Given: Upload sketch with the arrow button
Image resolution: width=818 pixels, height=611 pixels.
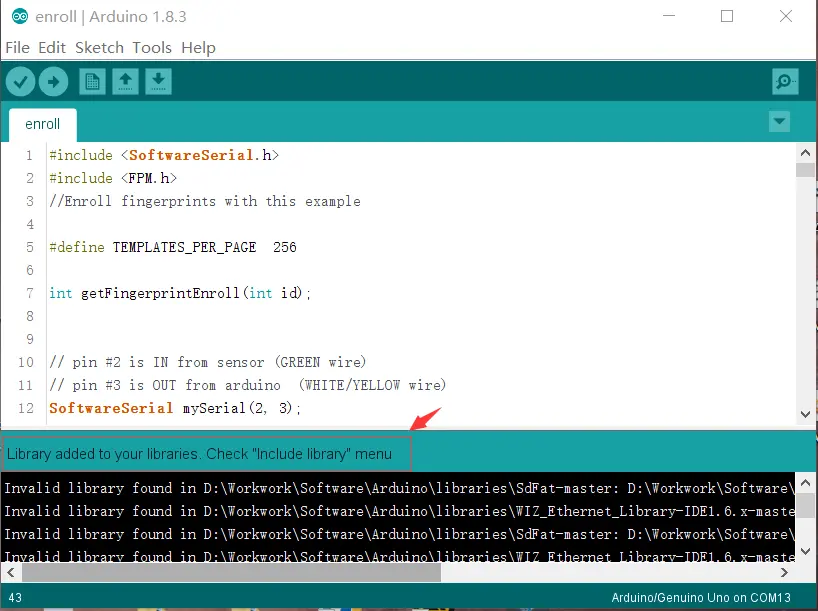Looking at the screenshot, I should [53, 81].
